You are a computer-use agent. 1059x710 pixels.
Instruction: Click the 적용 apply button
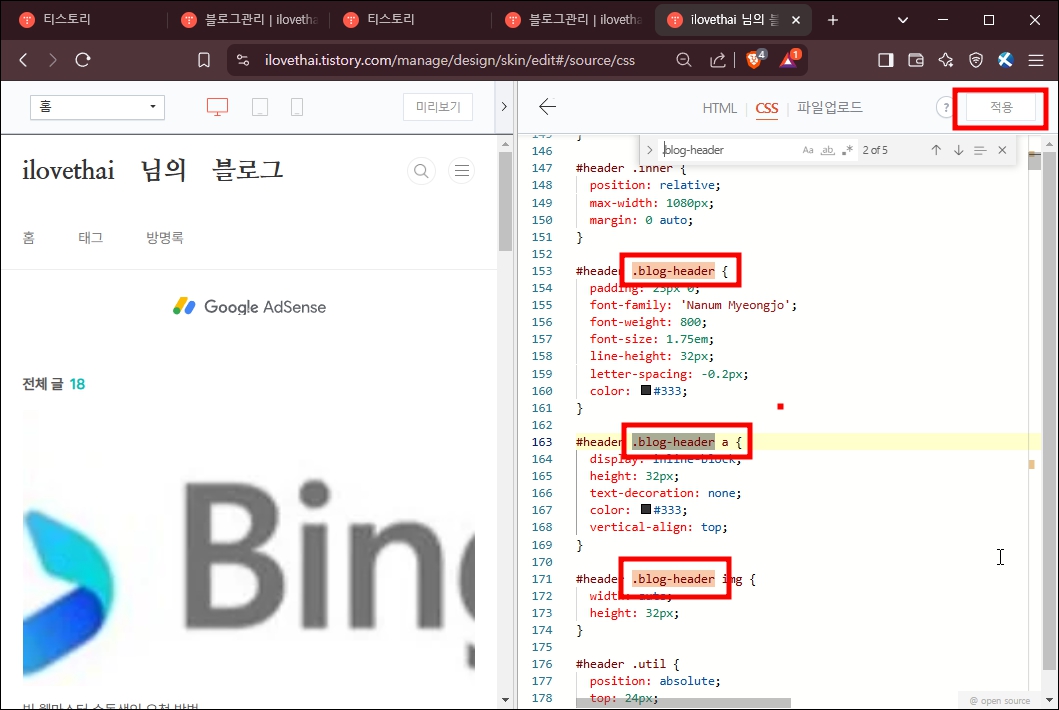coord(999,107)
